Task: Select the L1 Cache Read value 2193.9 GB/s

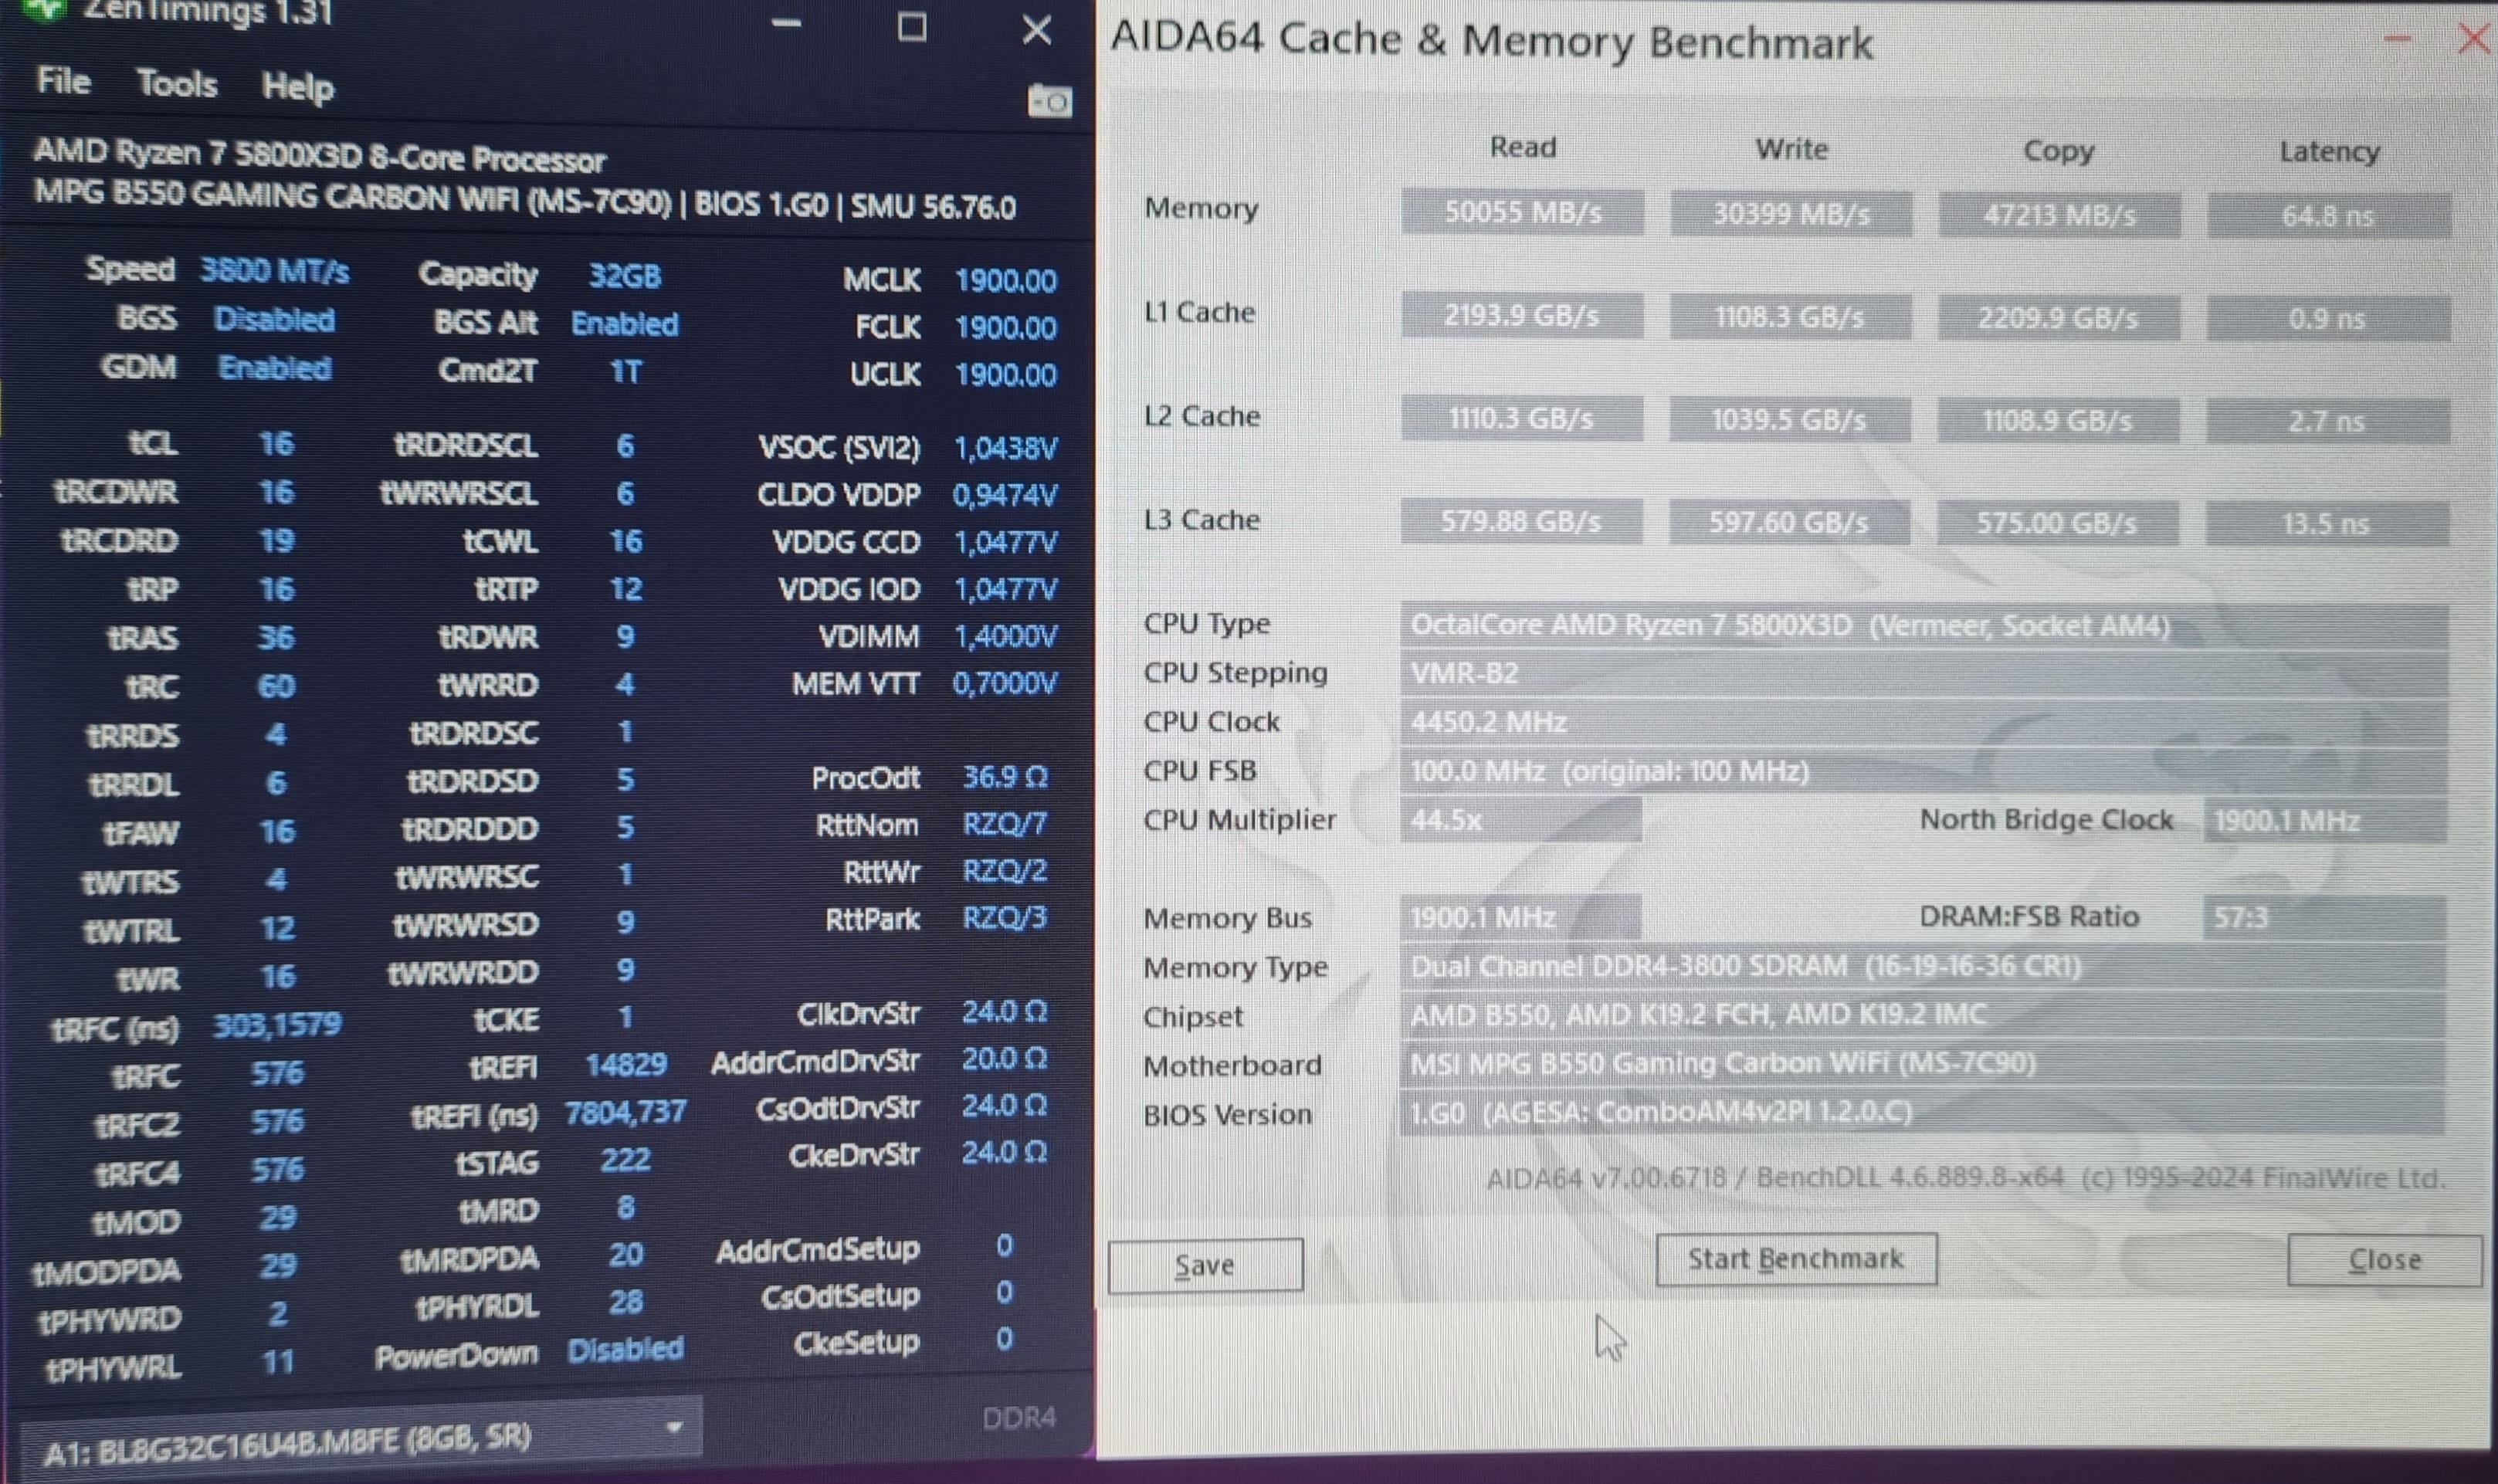Action: [x=1522, y=316]
